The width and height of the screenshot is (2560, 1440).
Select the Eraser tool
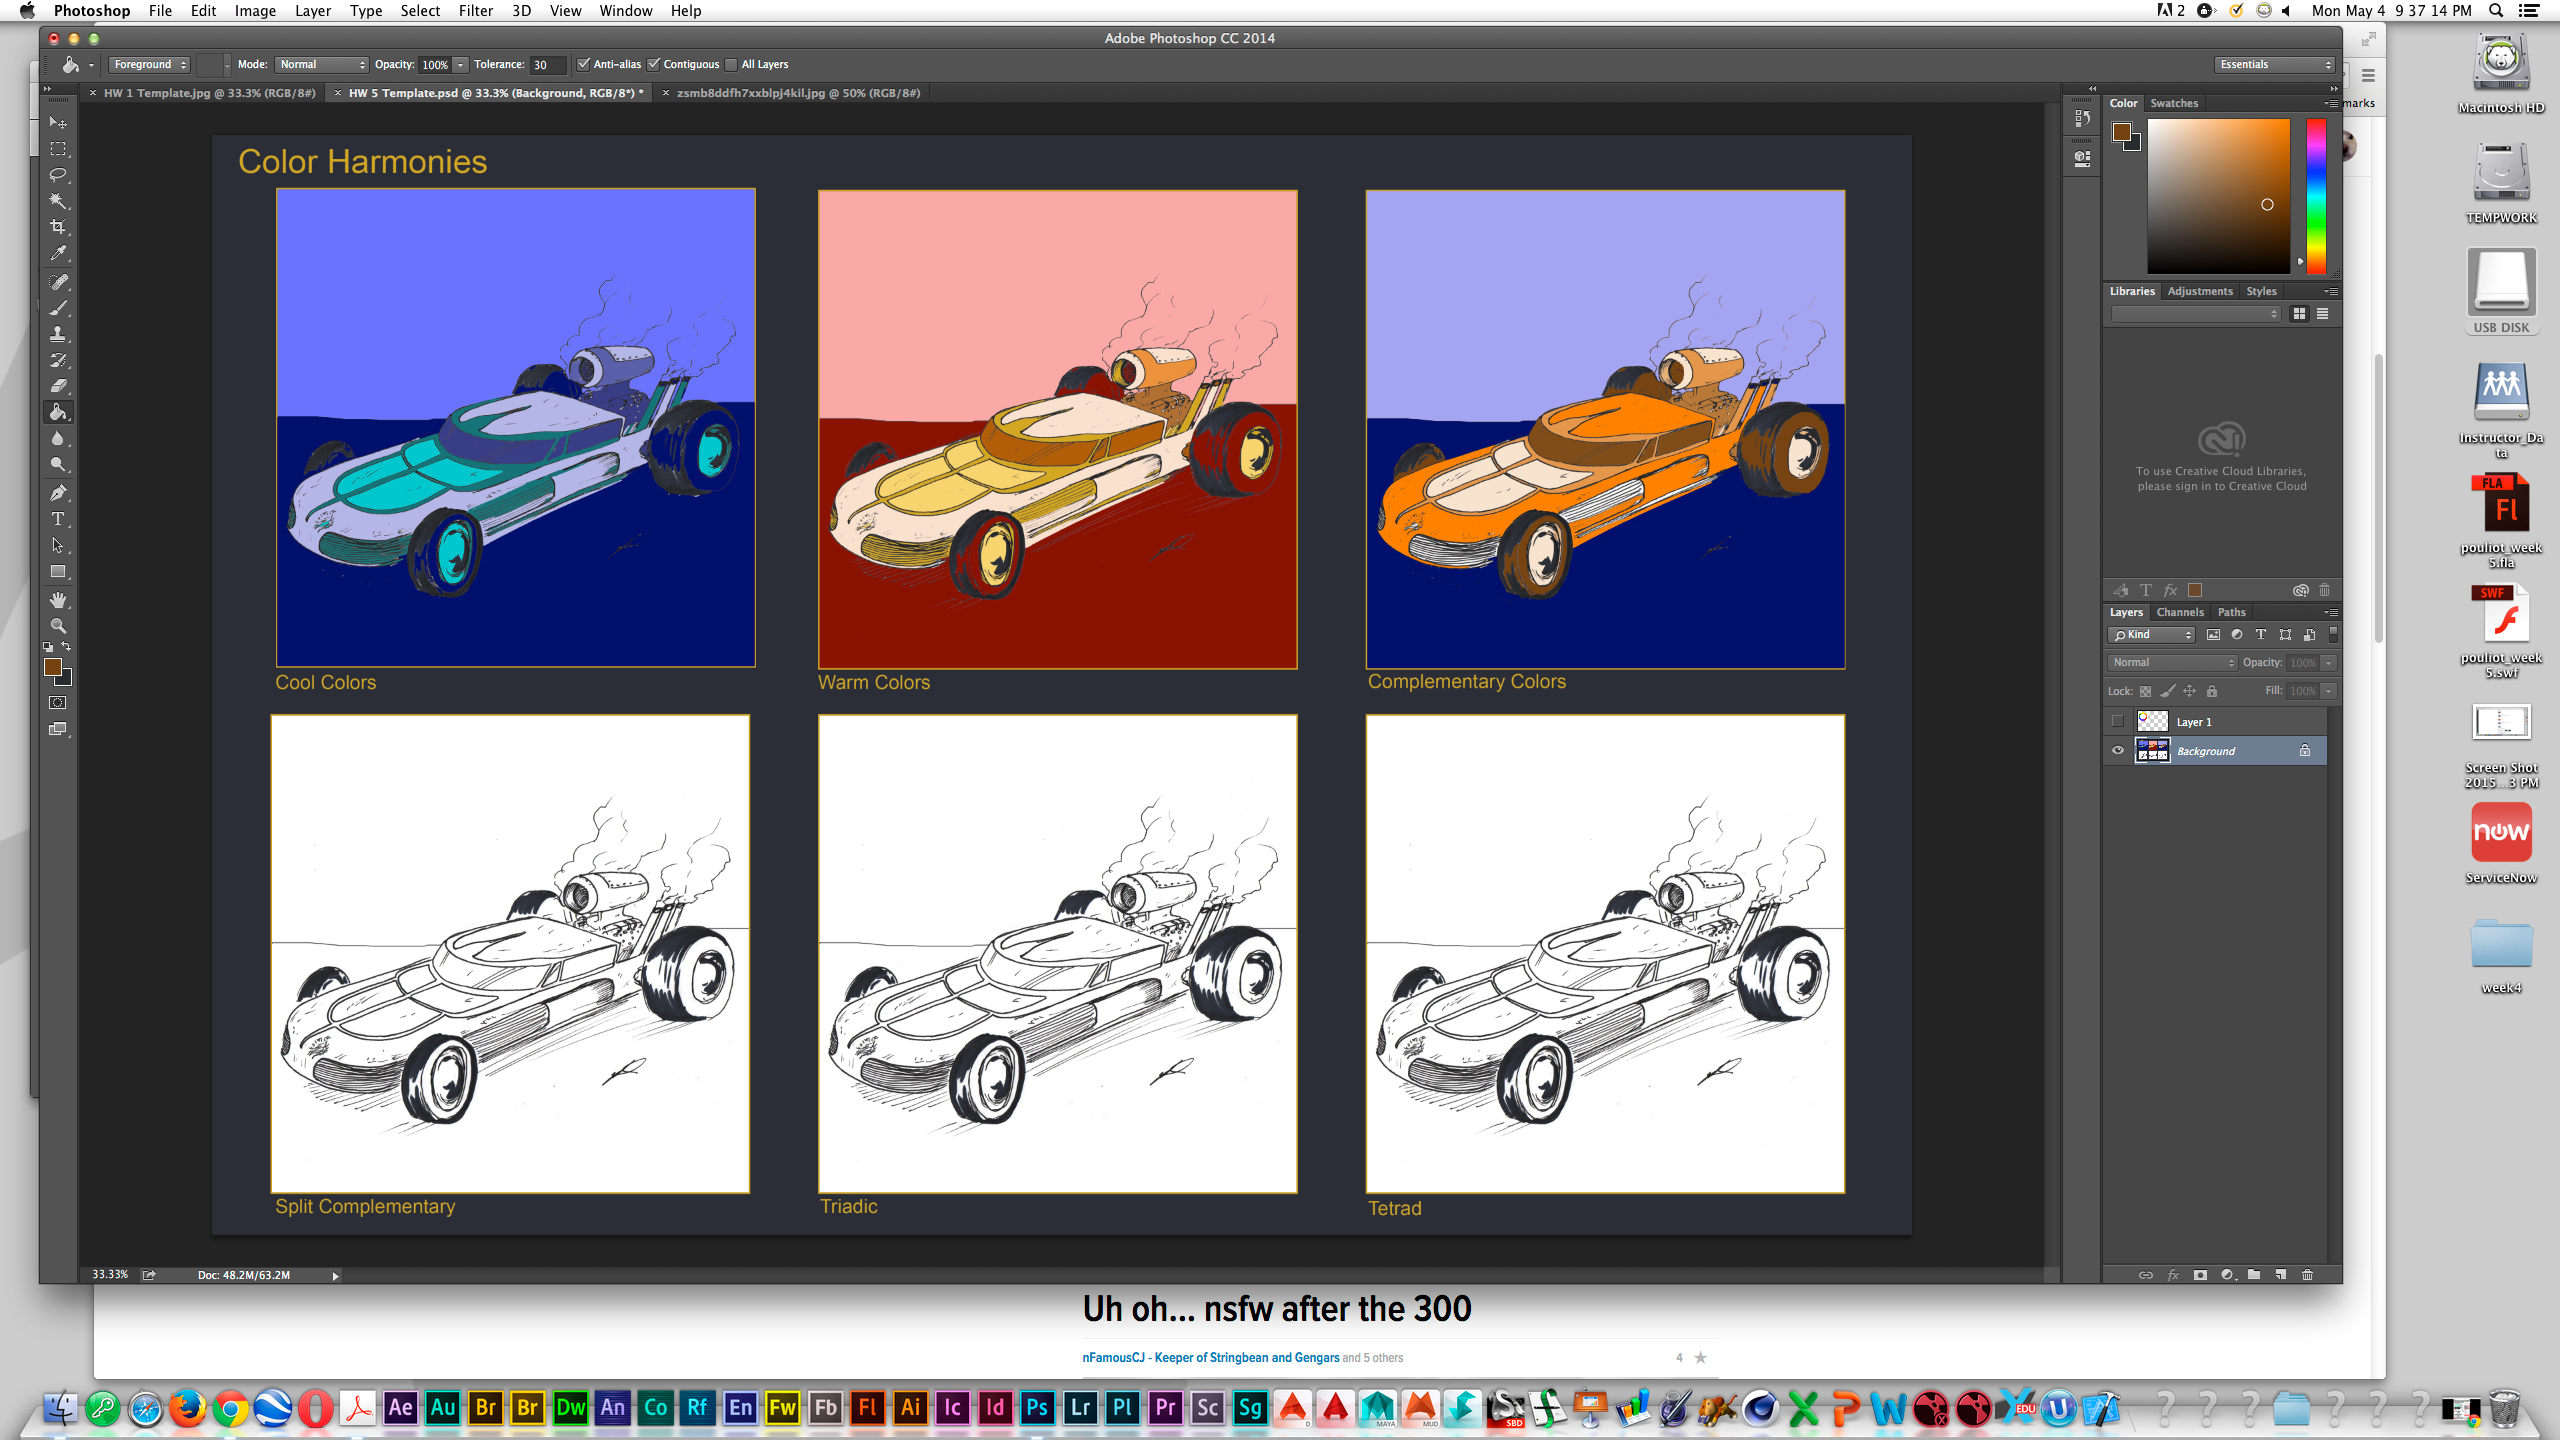click(58, 386)
